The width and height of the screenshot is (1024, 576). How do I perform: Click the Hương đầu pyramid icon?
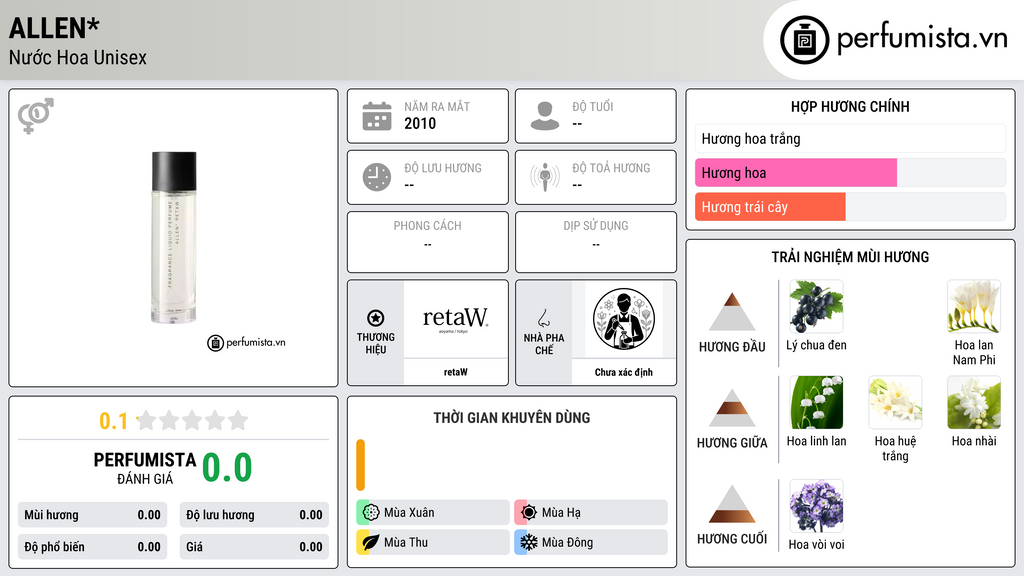coord(732,312)
